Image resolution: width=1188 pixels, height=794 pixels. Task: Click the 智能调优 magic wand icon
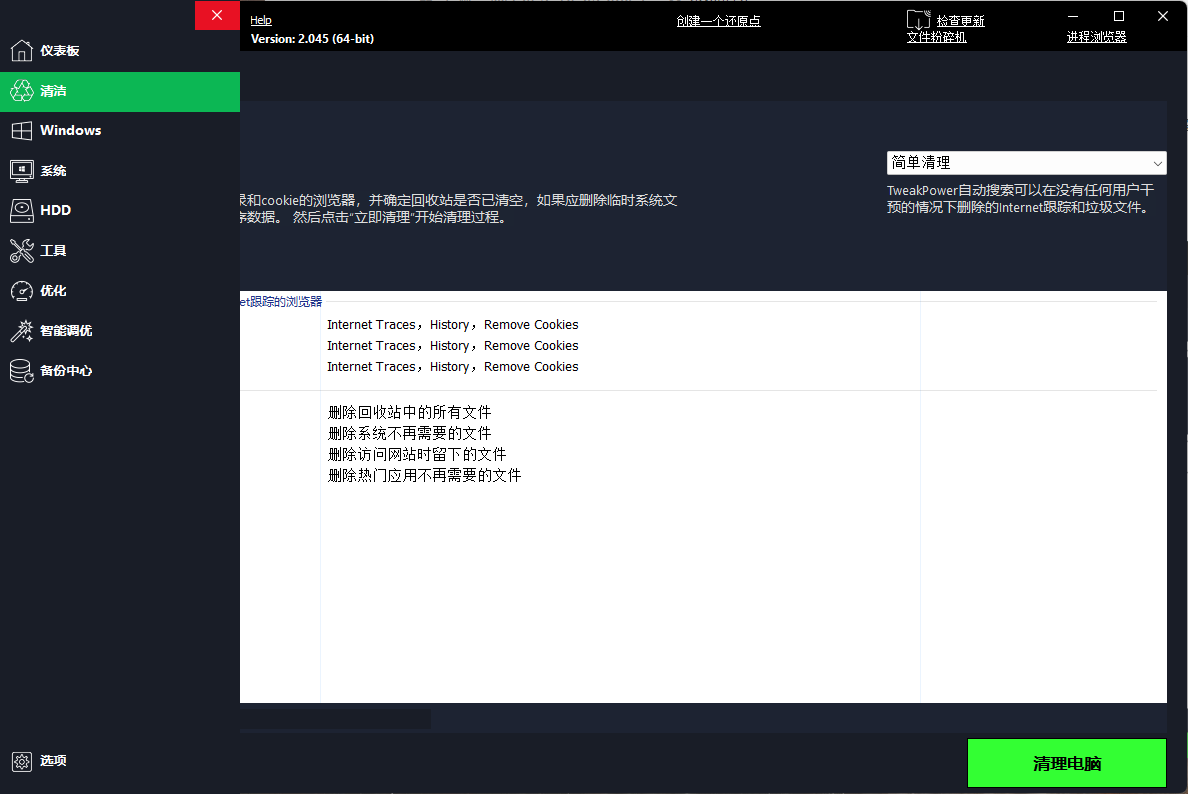pos(21,330)
